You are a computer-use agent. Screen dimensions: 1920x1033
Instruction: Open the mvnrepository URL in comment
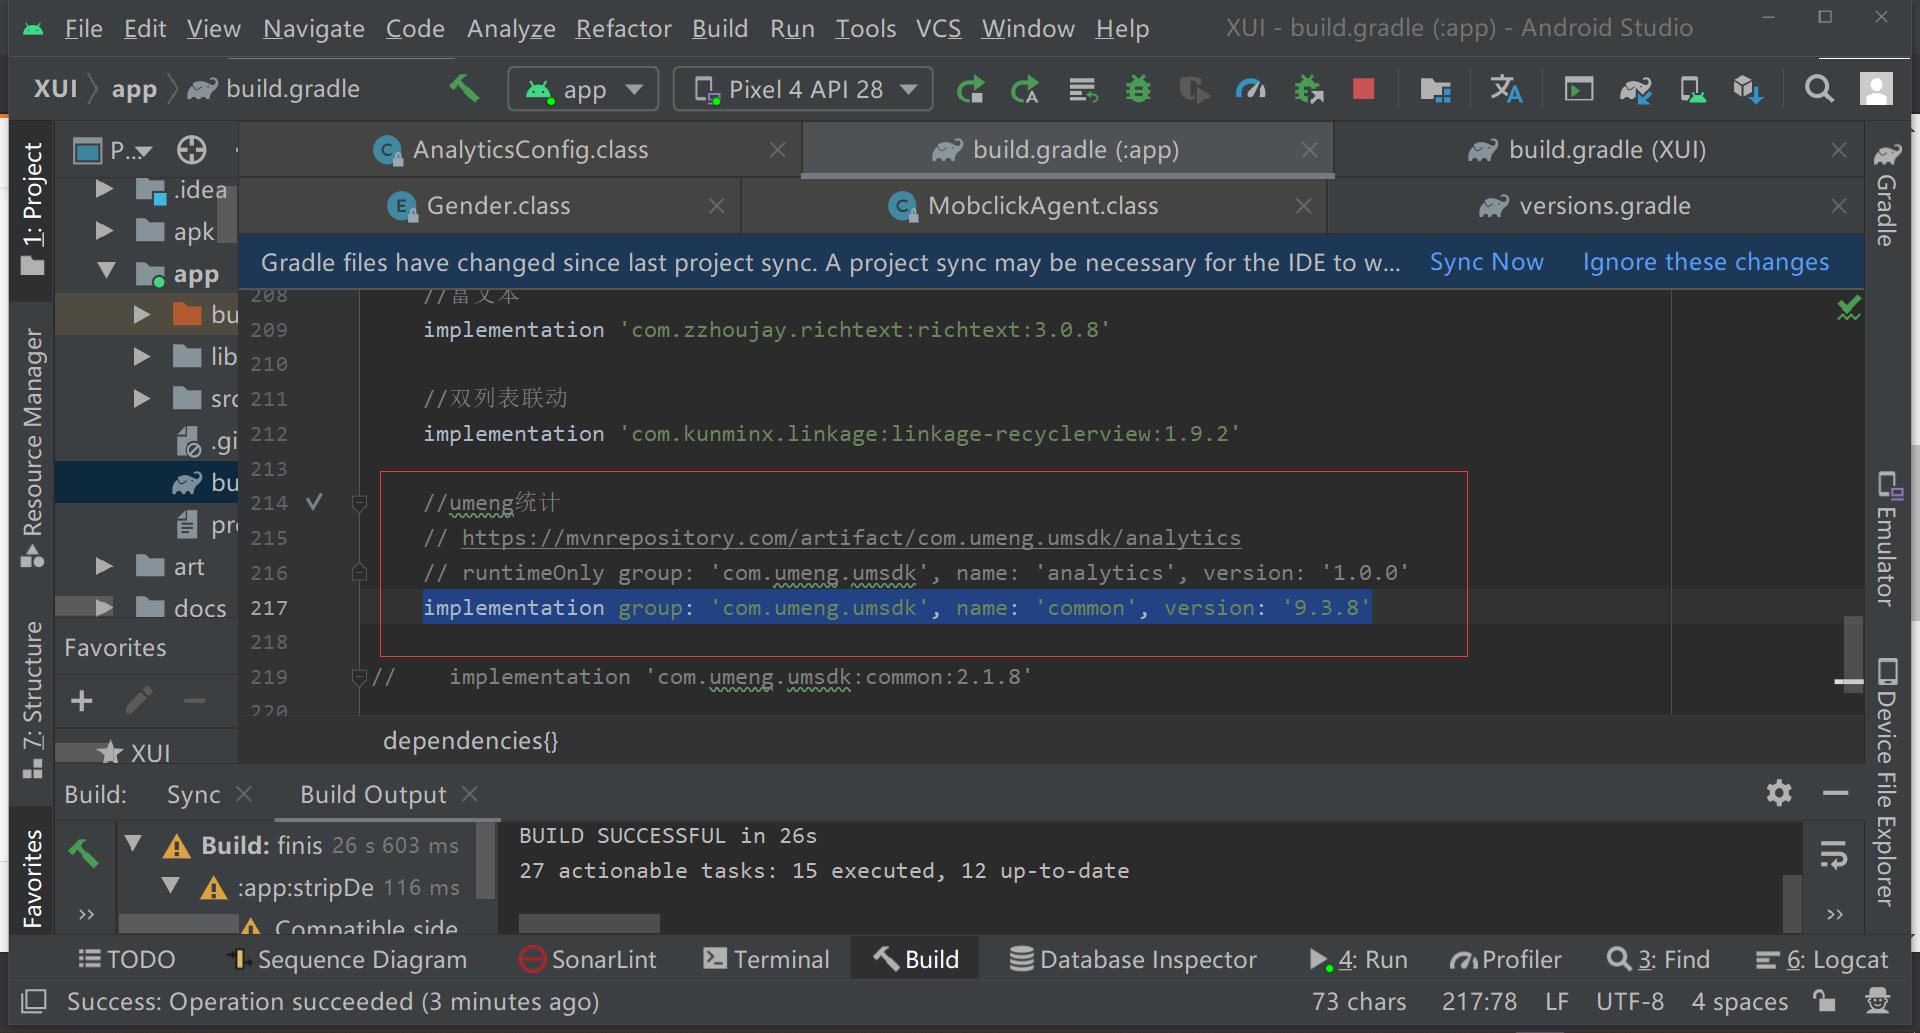[850, 538]
